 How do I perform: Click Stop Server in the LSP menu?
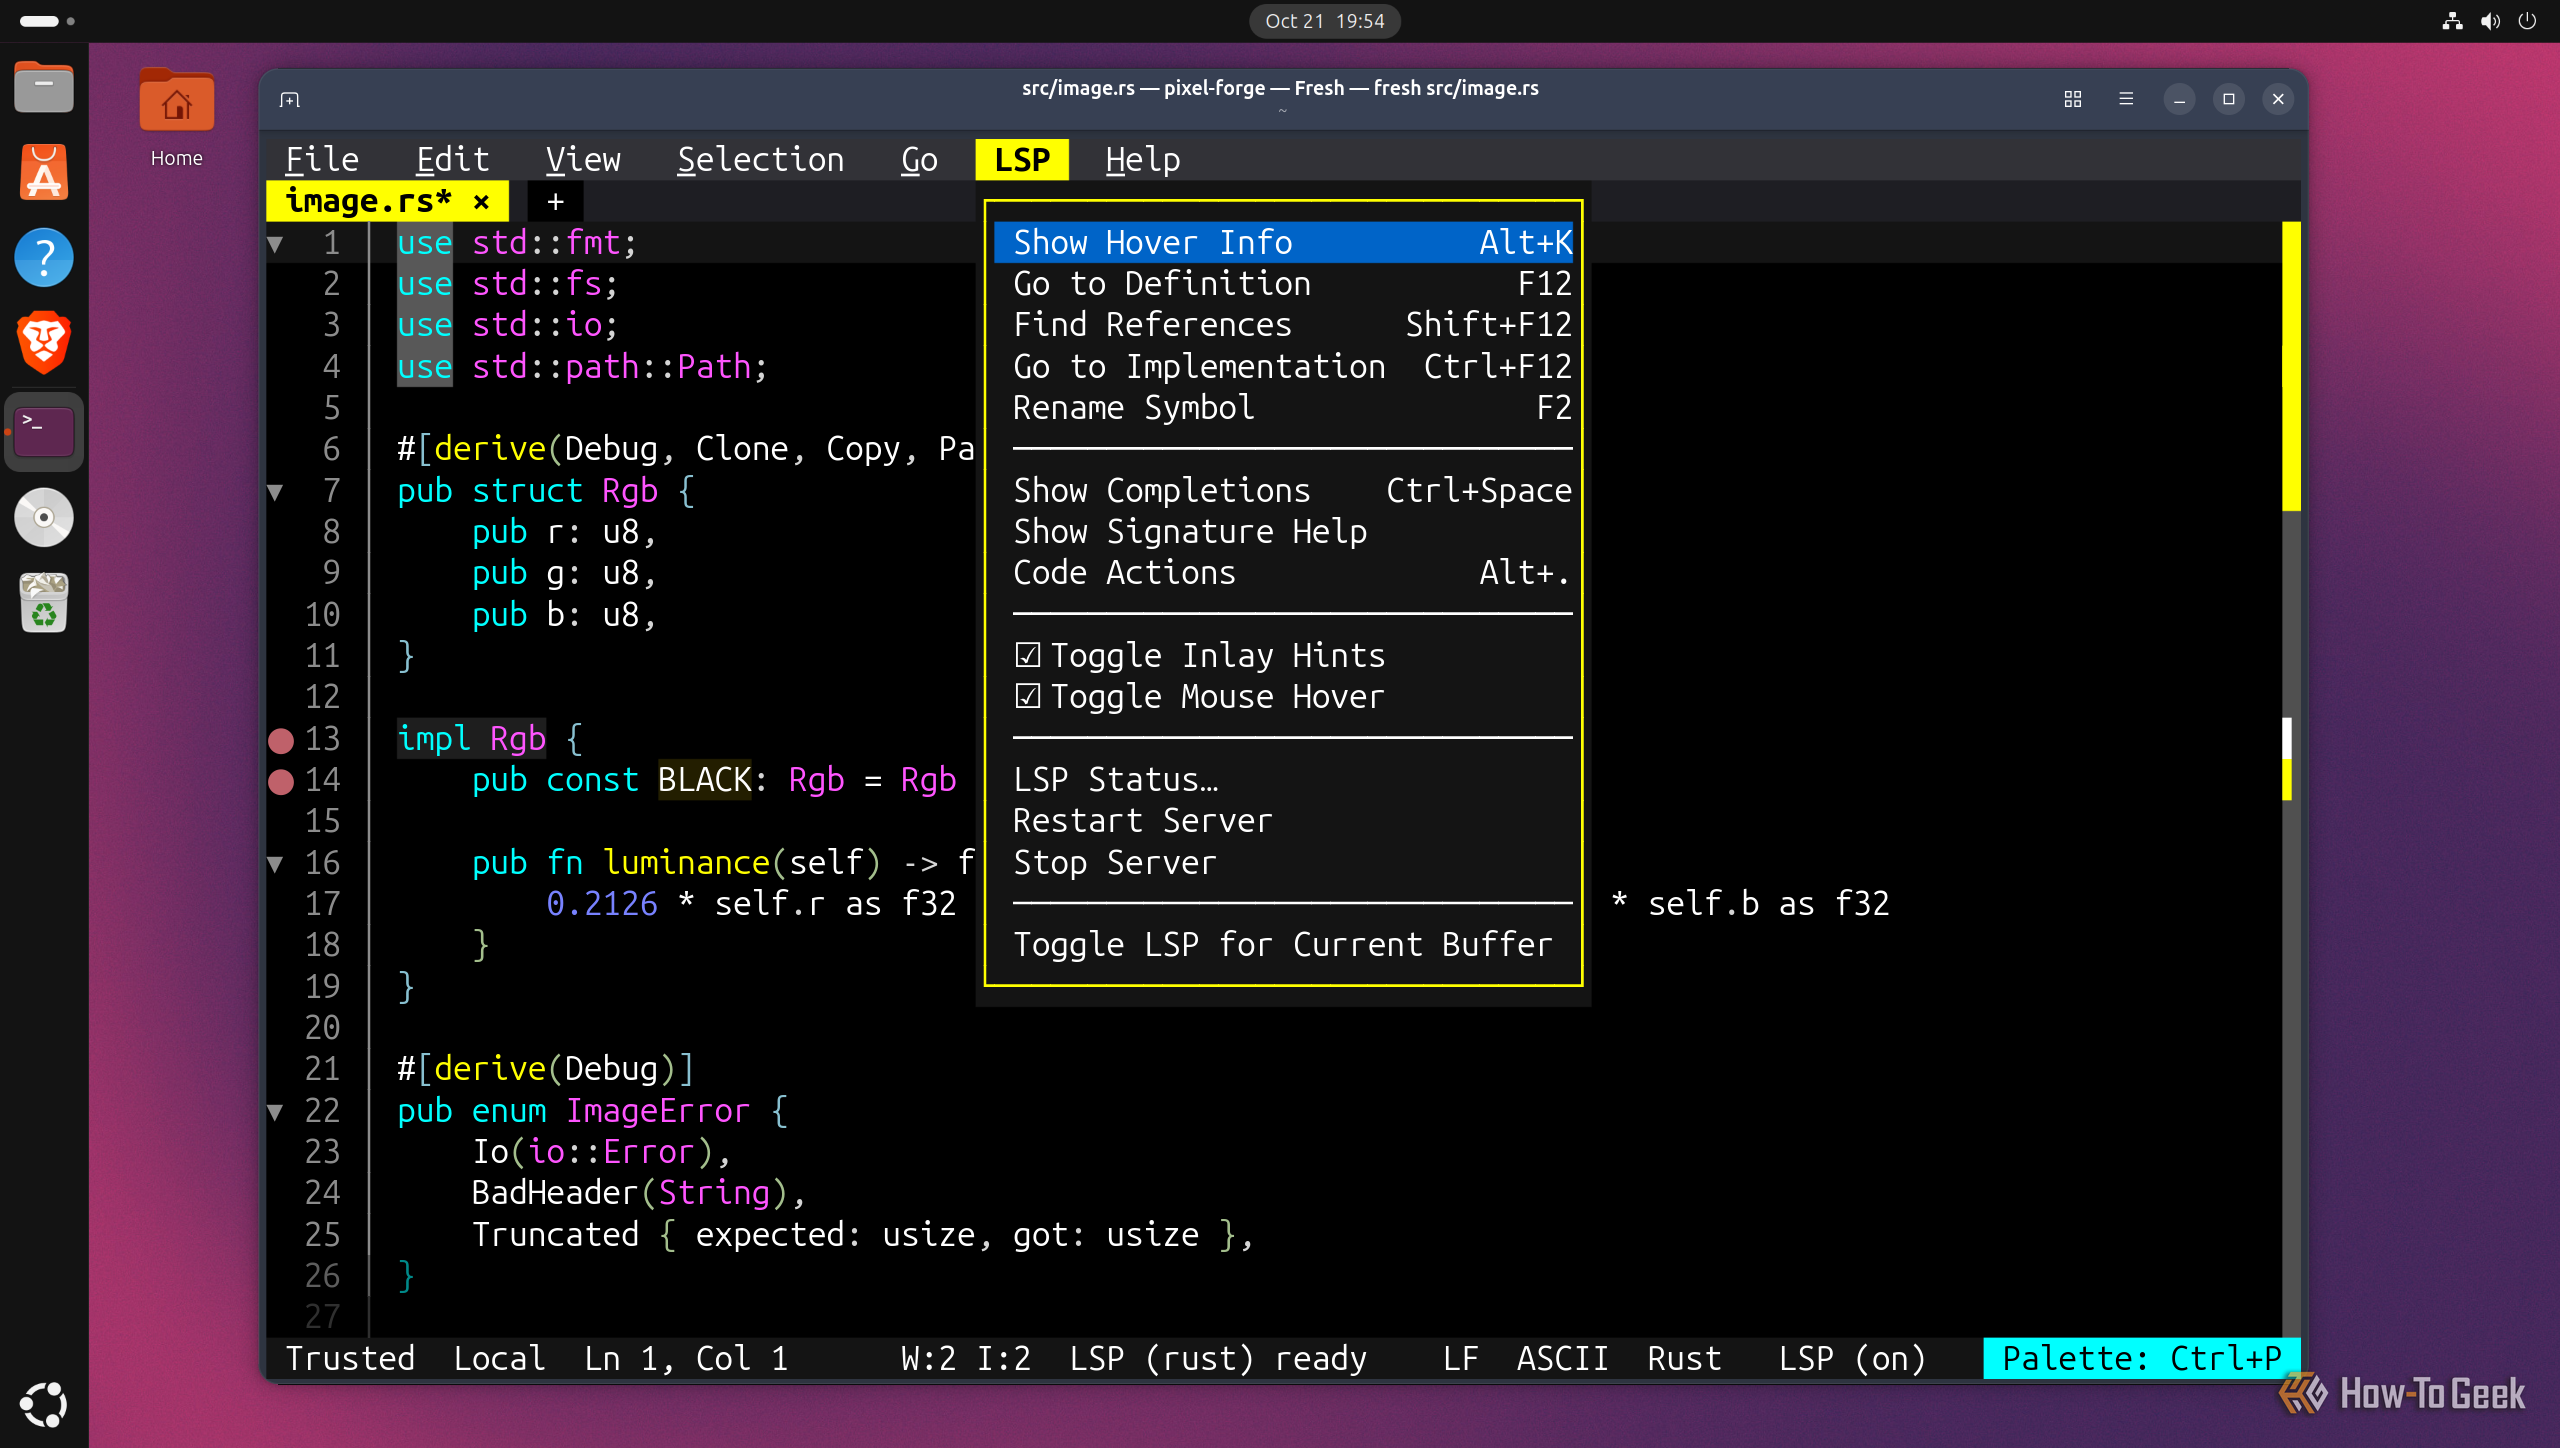pyautogui.click(x=1284, y=862)
